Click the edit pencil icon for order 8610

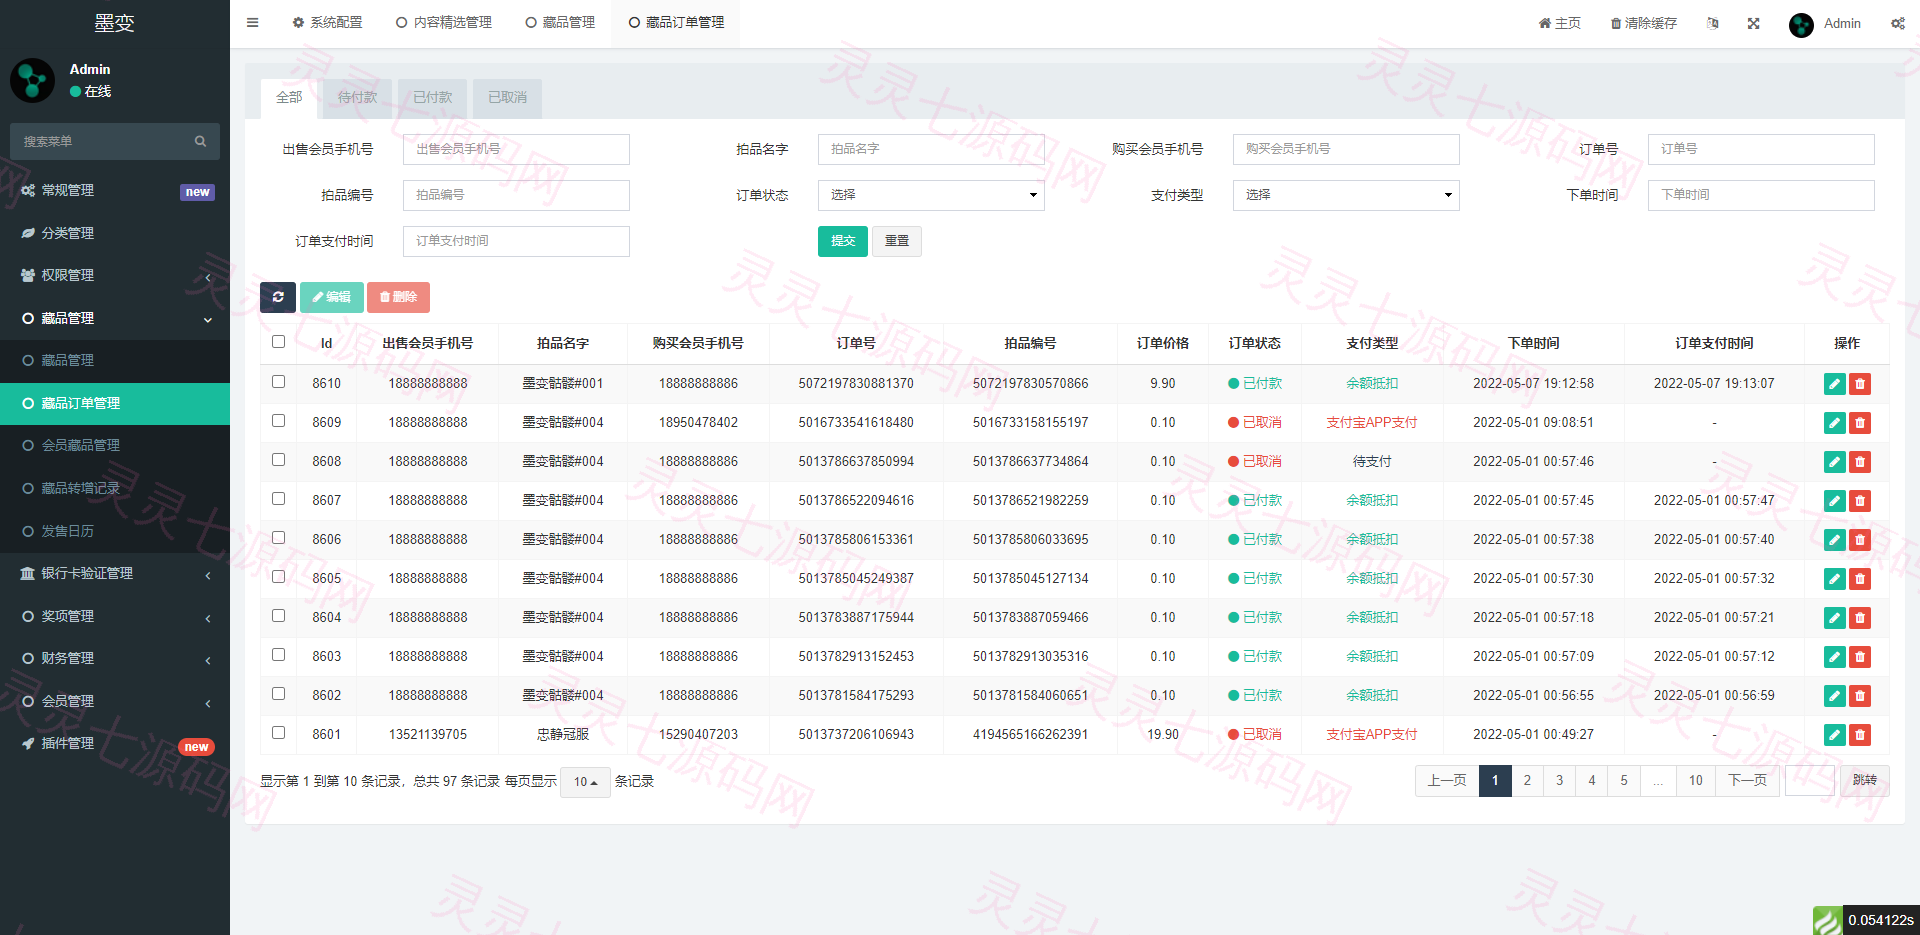coord(1834,384)
